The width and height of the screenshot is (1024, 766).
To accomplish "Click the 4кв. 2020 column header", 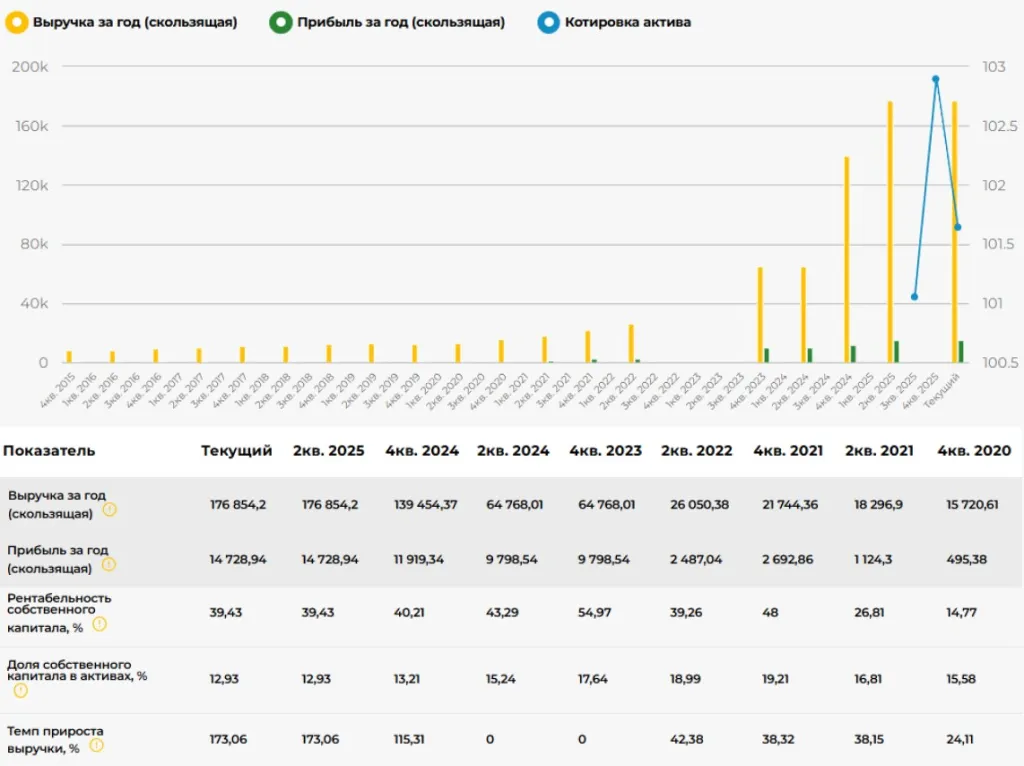I will 974,451.
